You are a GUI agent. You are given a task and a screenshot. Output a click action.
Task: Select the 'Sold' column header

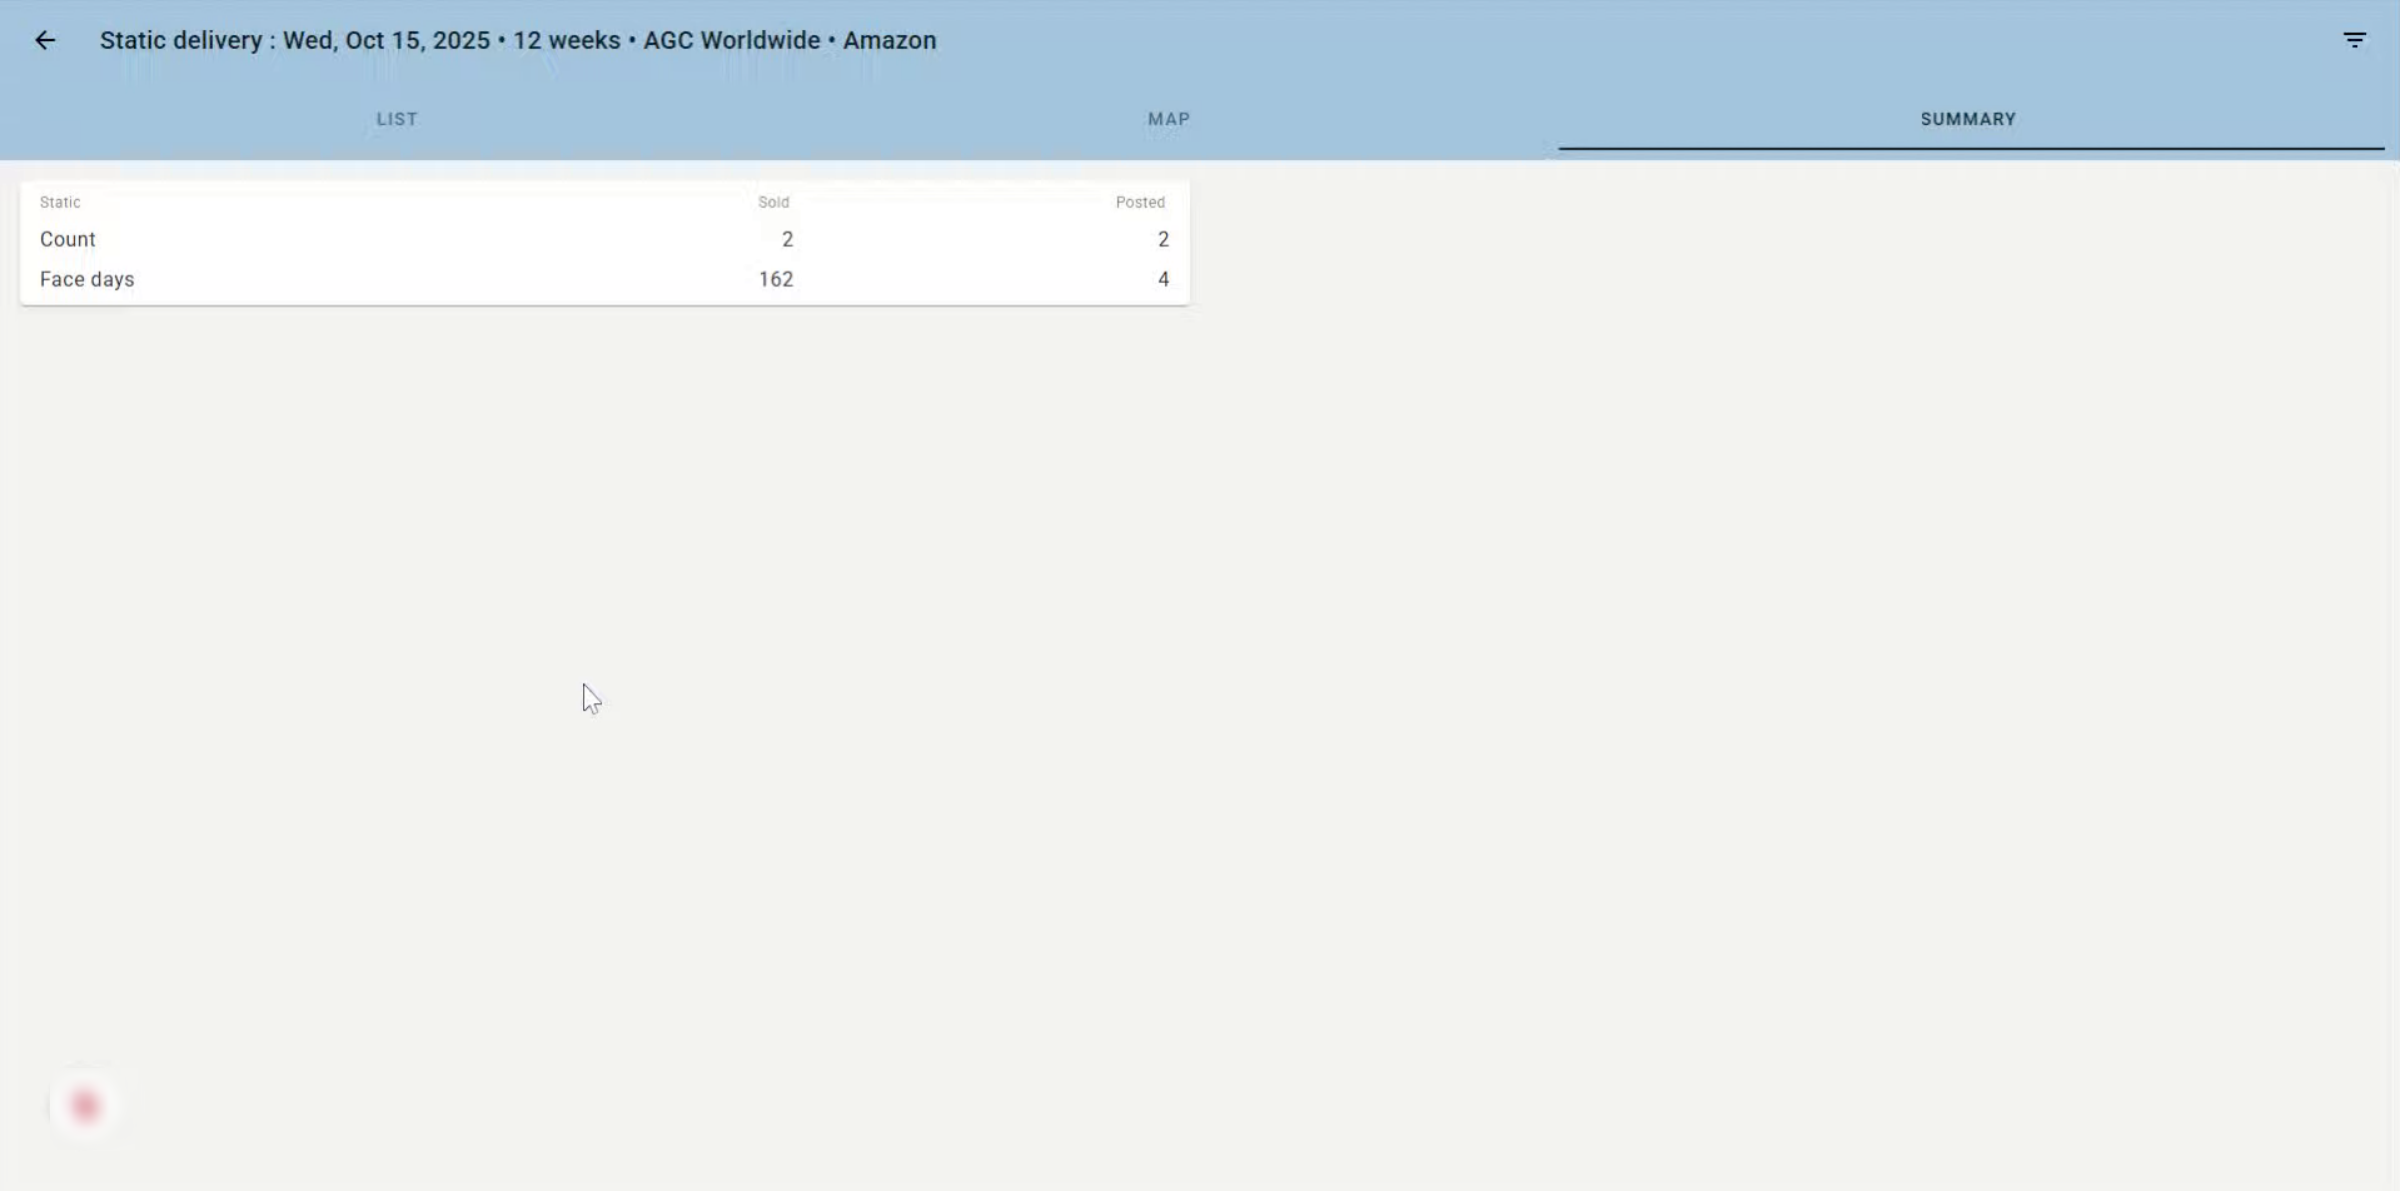pos(773,202)
